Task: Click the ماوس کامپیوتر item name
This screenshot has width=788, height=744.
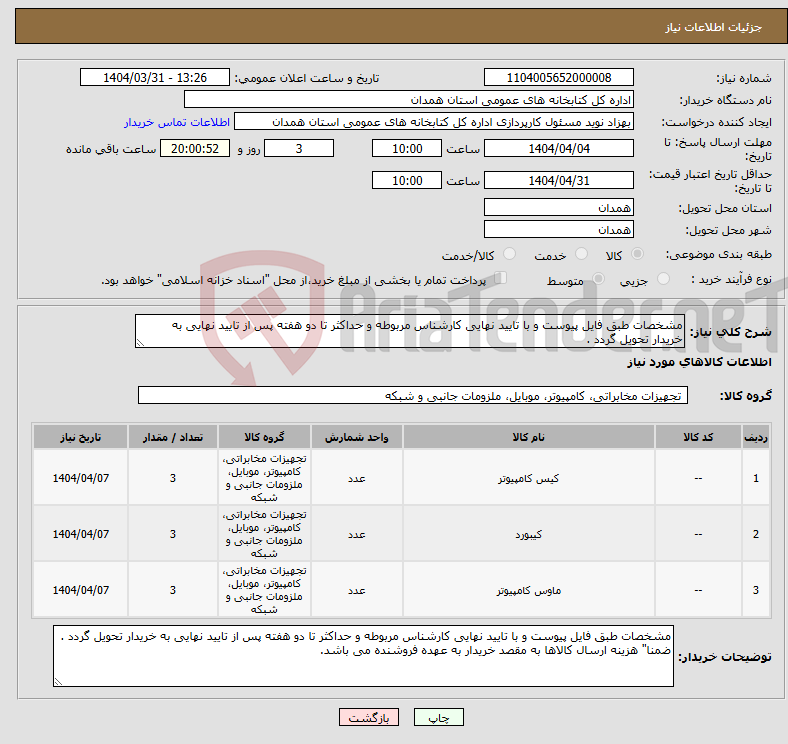Action: 529,590
